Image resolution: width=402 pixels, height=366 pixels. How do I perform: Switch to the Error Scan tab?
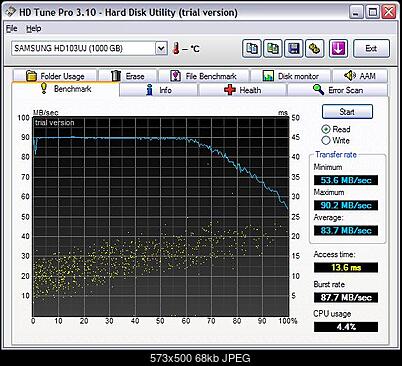(x=338, y=90)
